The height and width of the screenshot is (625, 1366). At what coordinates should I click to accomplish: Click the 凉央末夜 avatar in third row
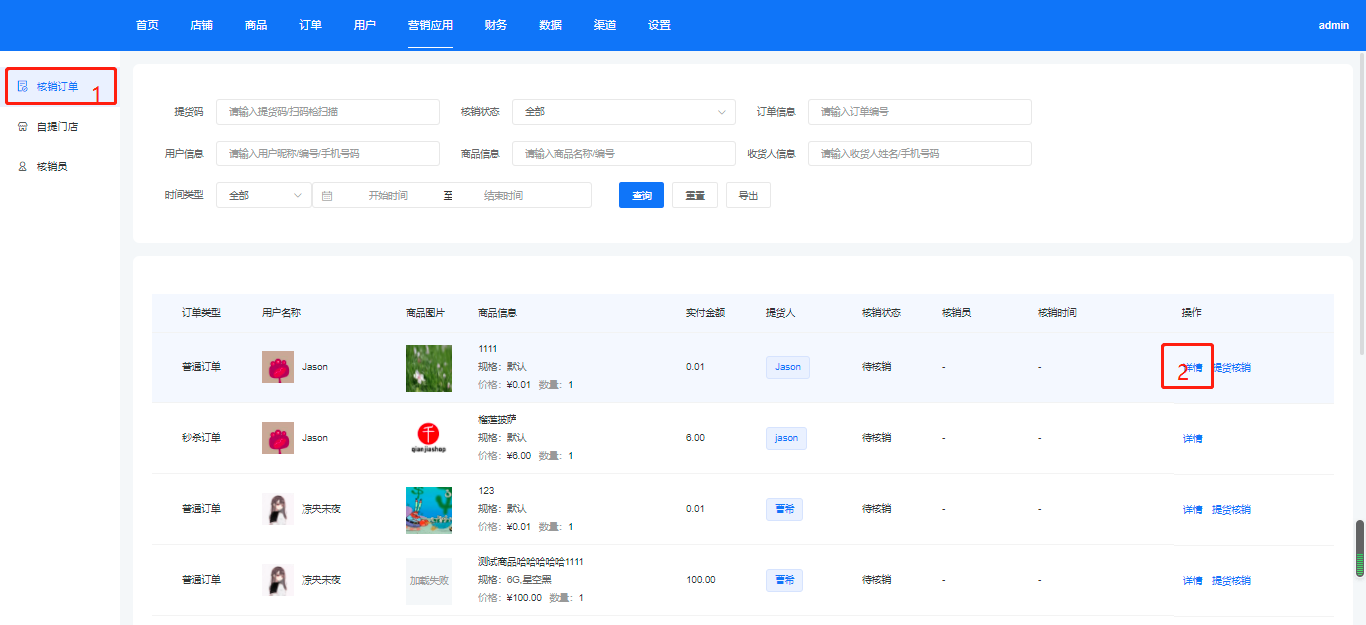coord(277,509)
